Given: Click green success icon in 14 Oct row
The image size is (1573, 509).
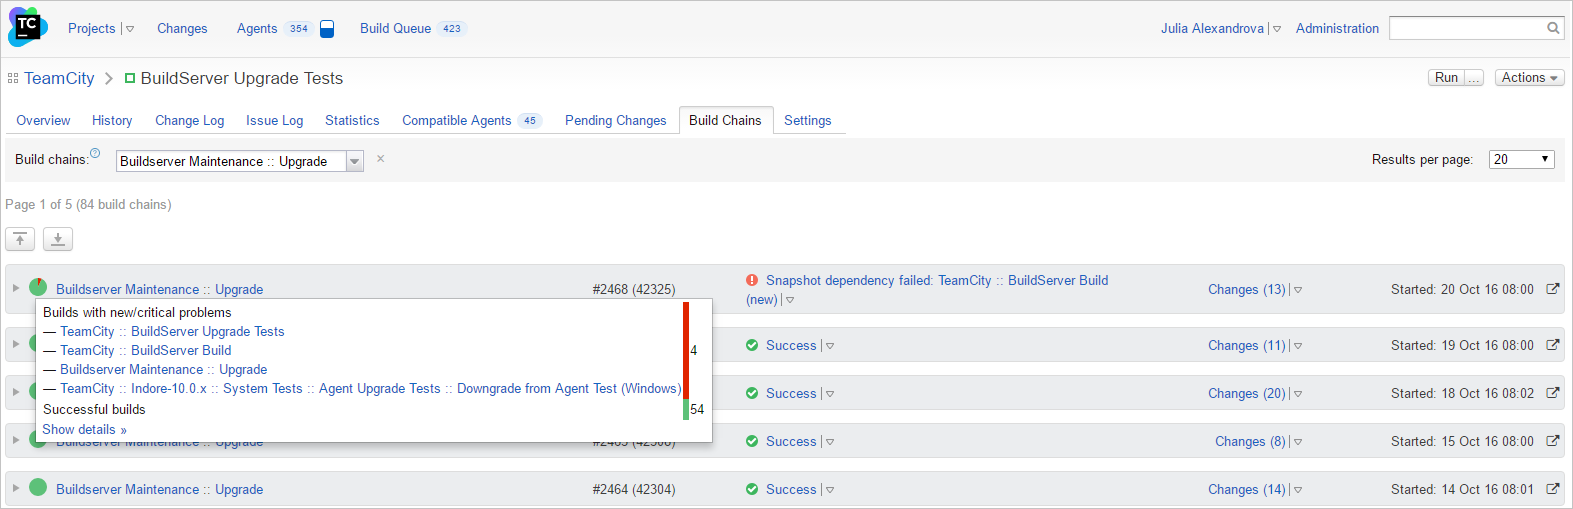Looking at the screenshot, I should pos(752,489).
